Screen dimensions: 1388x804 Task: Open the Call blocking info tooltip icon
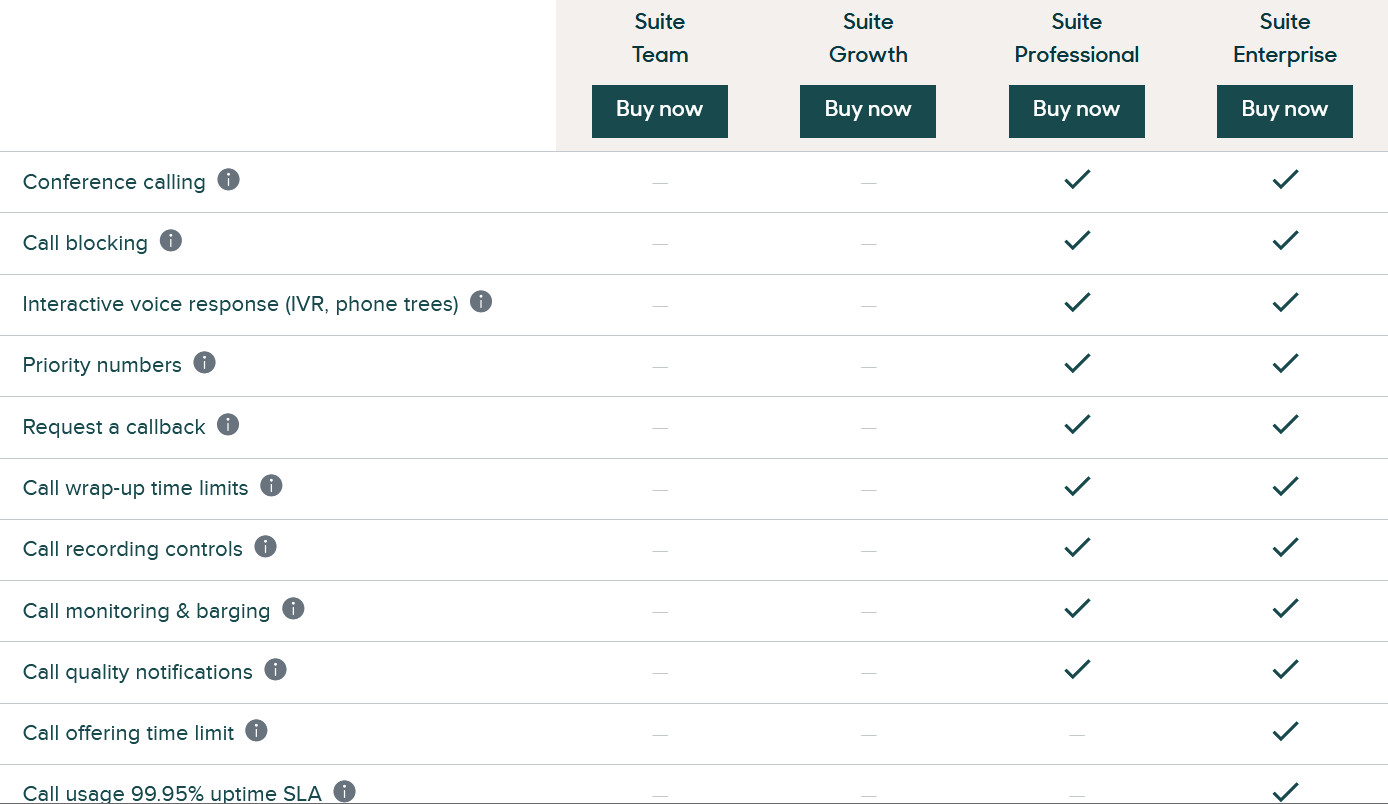coord(171,241)
